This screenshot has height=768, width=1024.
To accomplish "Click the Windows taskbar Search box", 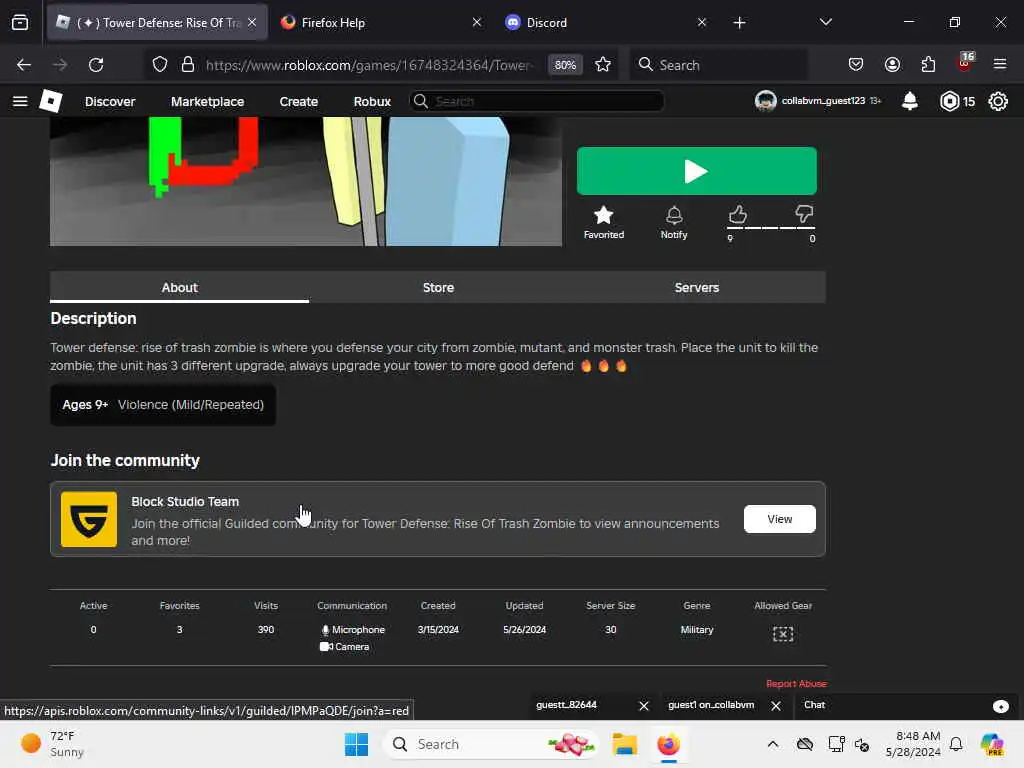I will (x=491, y=744).
